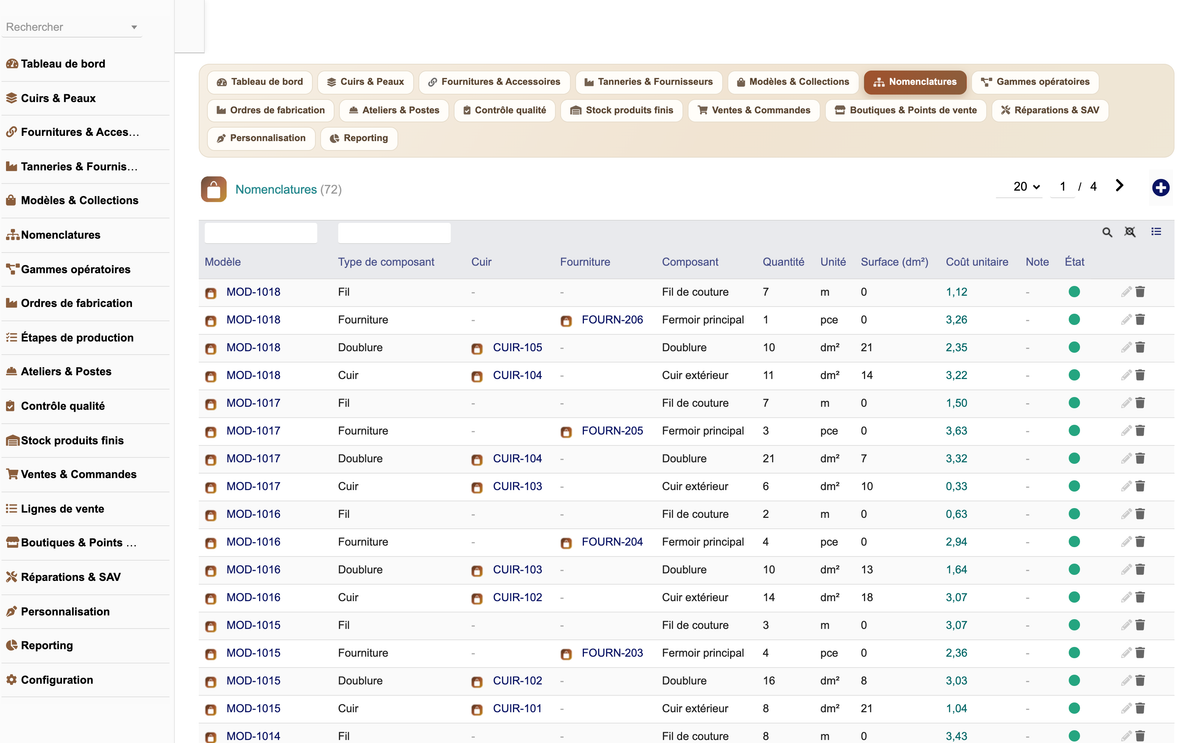Sort by Coût unitaire column header
The height and width of the screenshot is (743, 1200).
[x=977, y=262]
